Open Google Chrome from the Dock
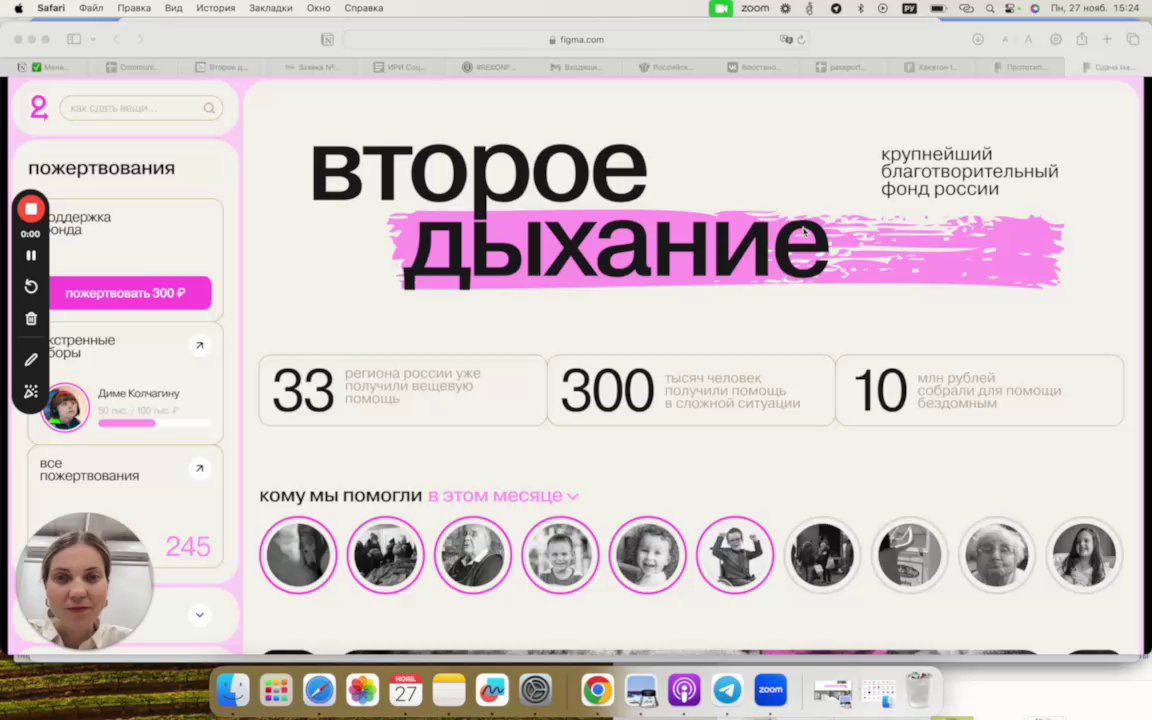This screenshot has width=1152, height=720. (x=597, y=690)
